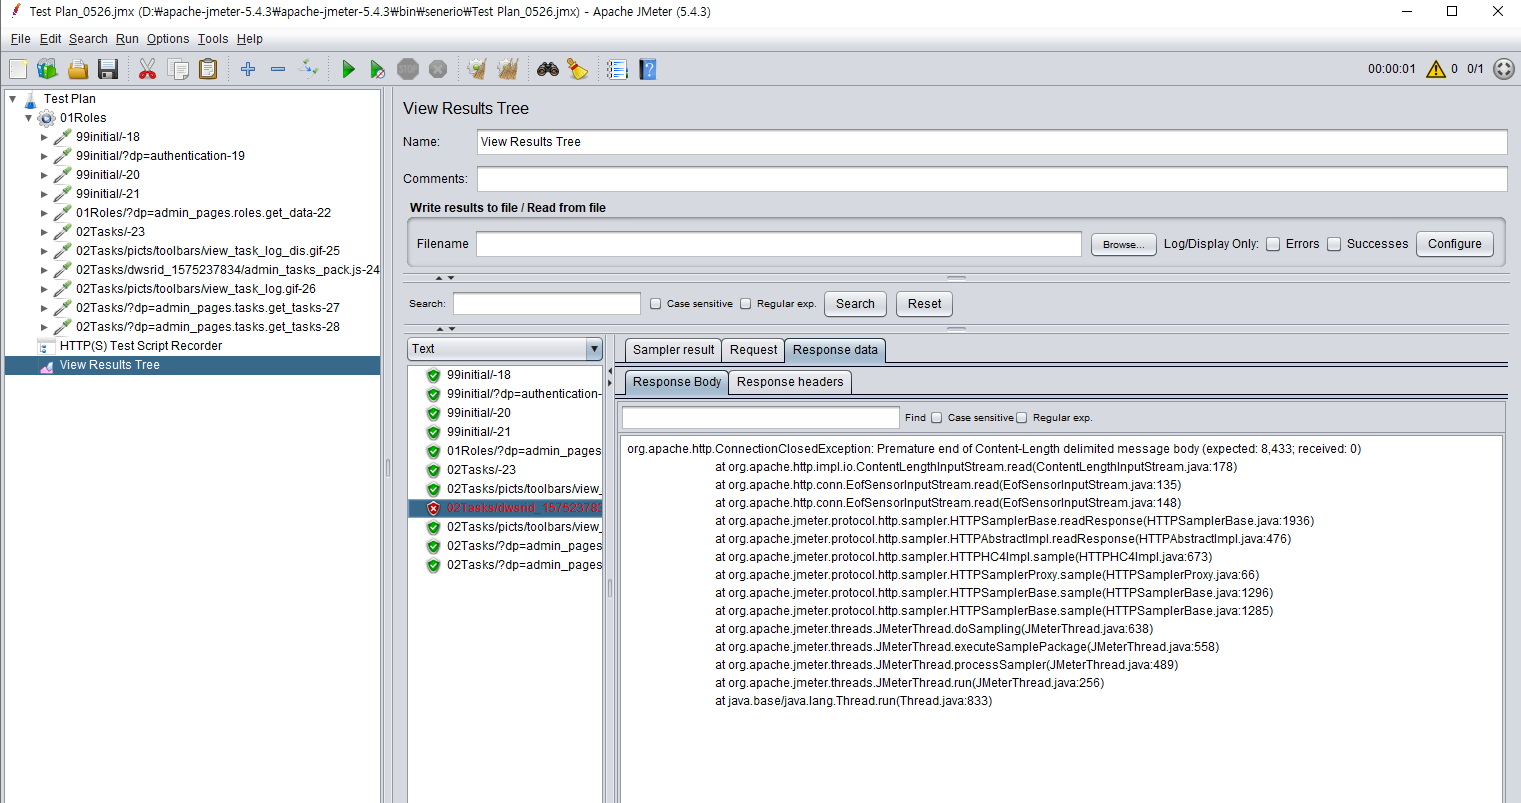The image size is (1521, 803).
Task: Click the Find button label
Action: pyautogui.click(x=915, y=418)
